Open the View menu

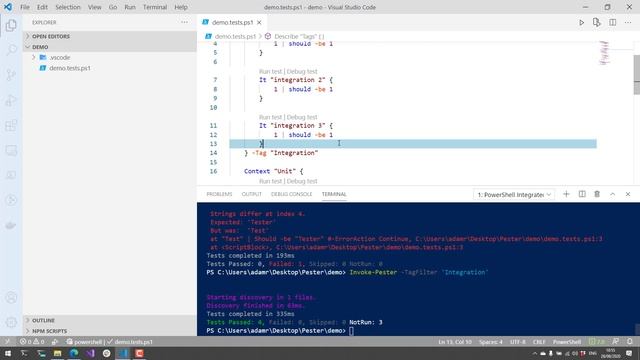[x=94, y=7]
